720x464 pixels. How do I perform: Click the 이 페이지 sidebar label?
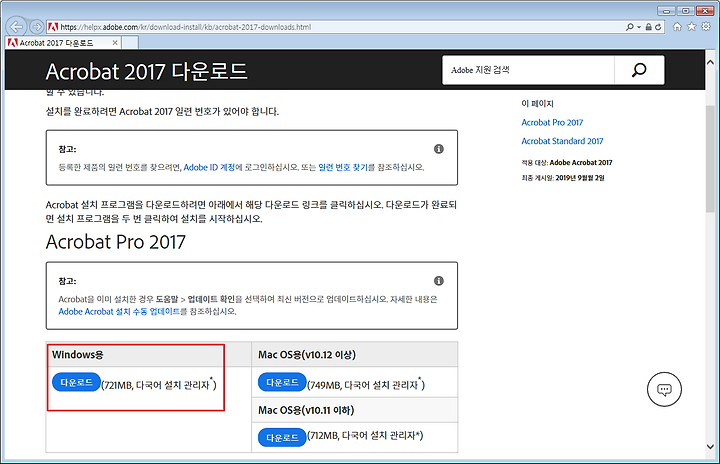(537, 104)
